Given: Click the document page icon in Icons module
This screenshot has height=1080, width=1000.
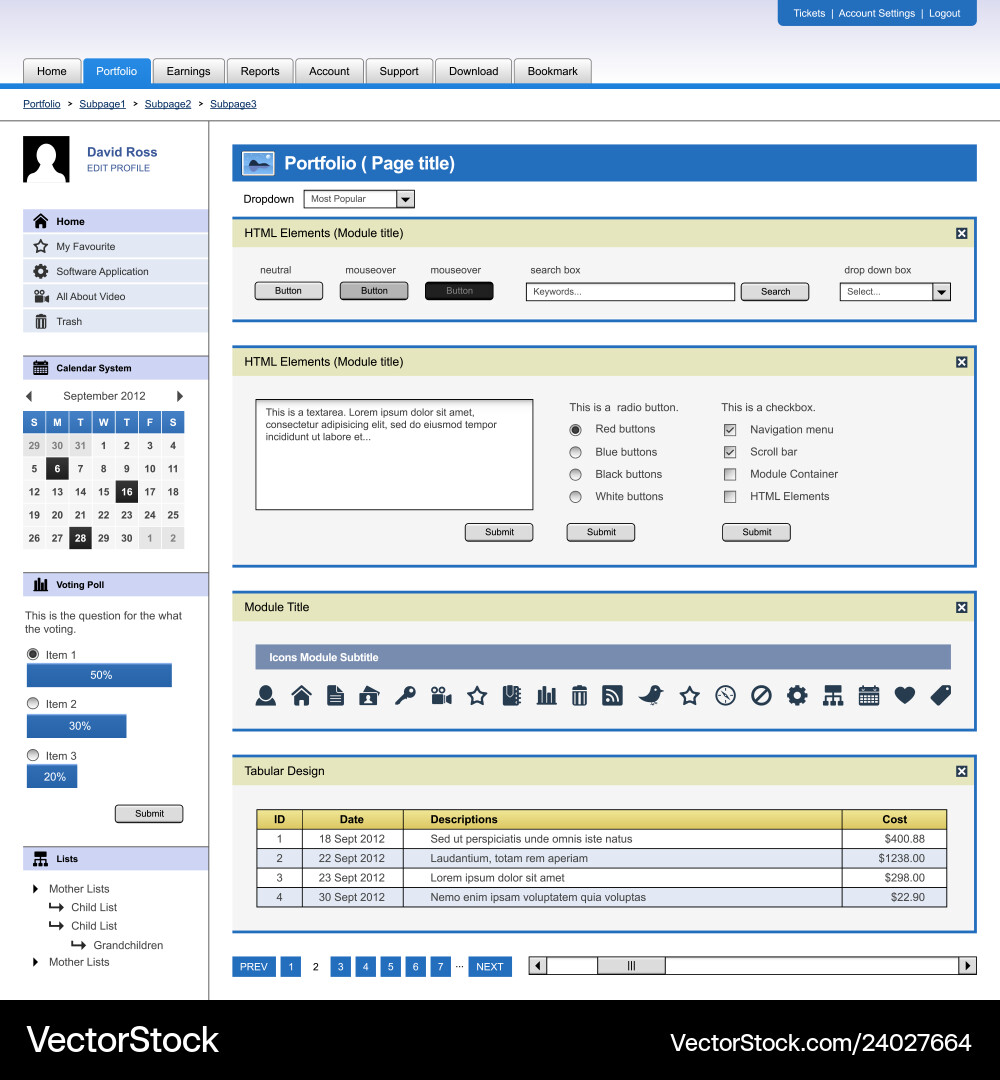Looking at the screenshot, I should point(335,696).
